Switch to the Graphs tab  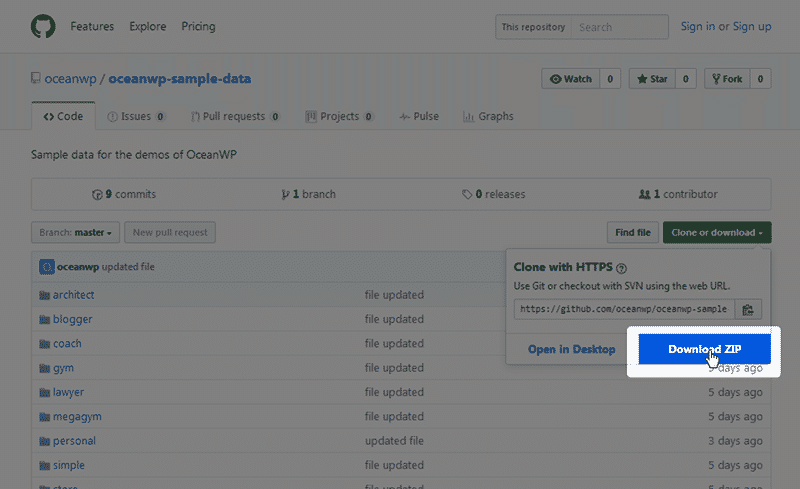[488, 116]
